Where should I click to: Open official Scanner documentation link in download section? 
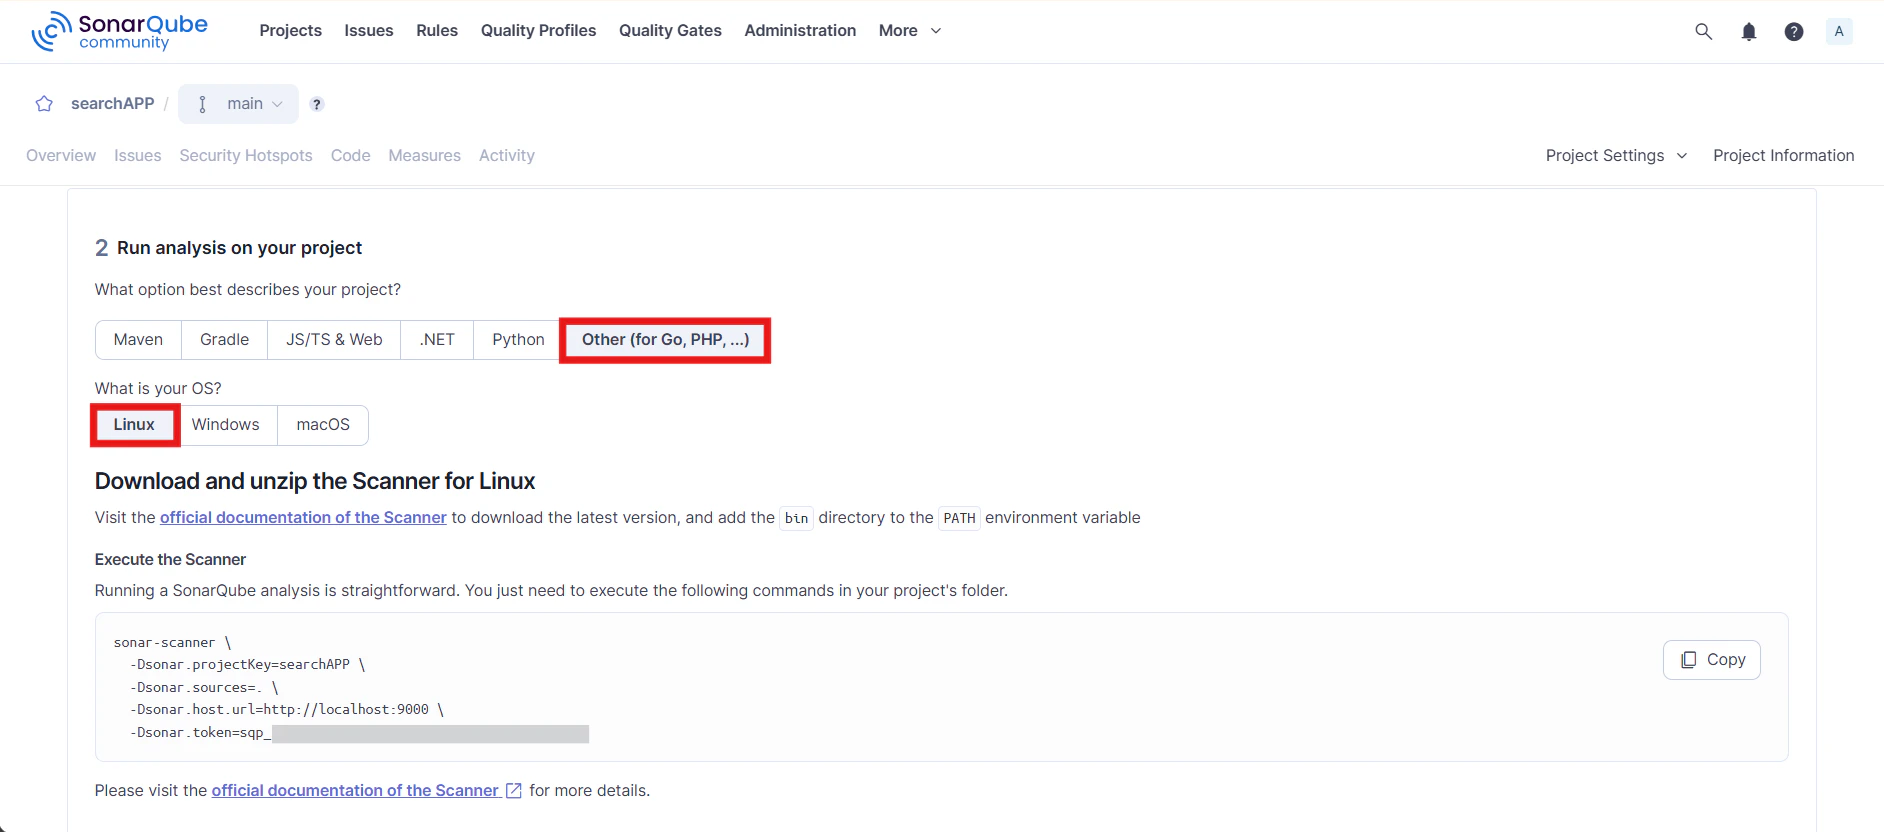click(x=303, y=518)
